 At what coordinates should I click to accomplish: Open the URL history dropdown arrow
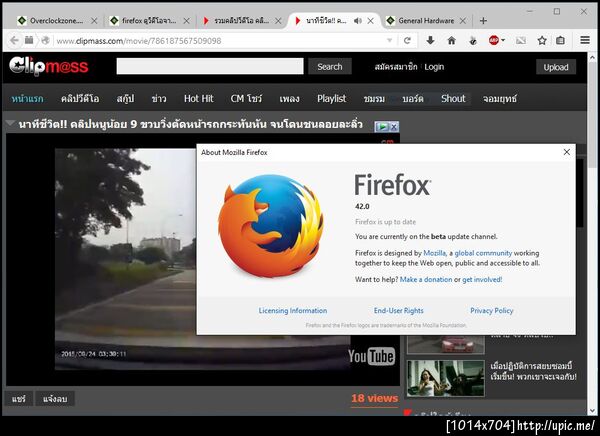(x=390, y=40)
